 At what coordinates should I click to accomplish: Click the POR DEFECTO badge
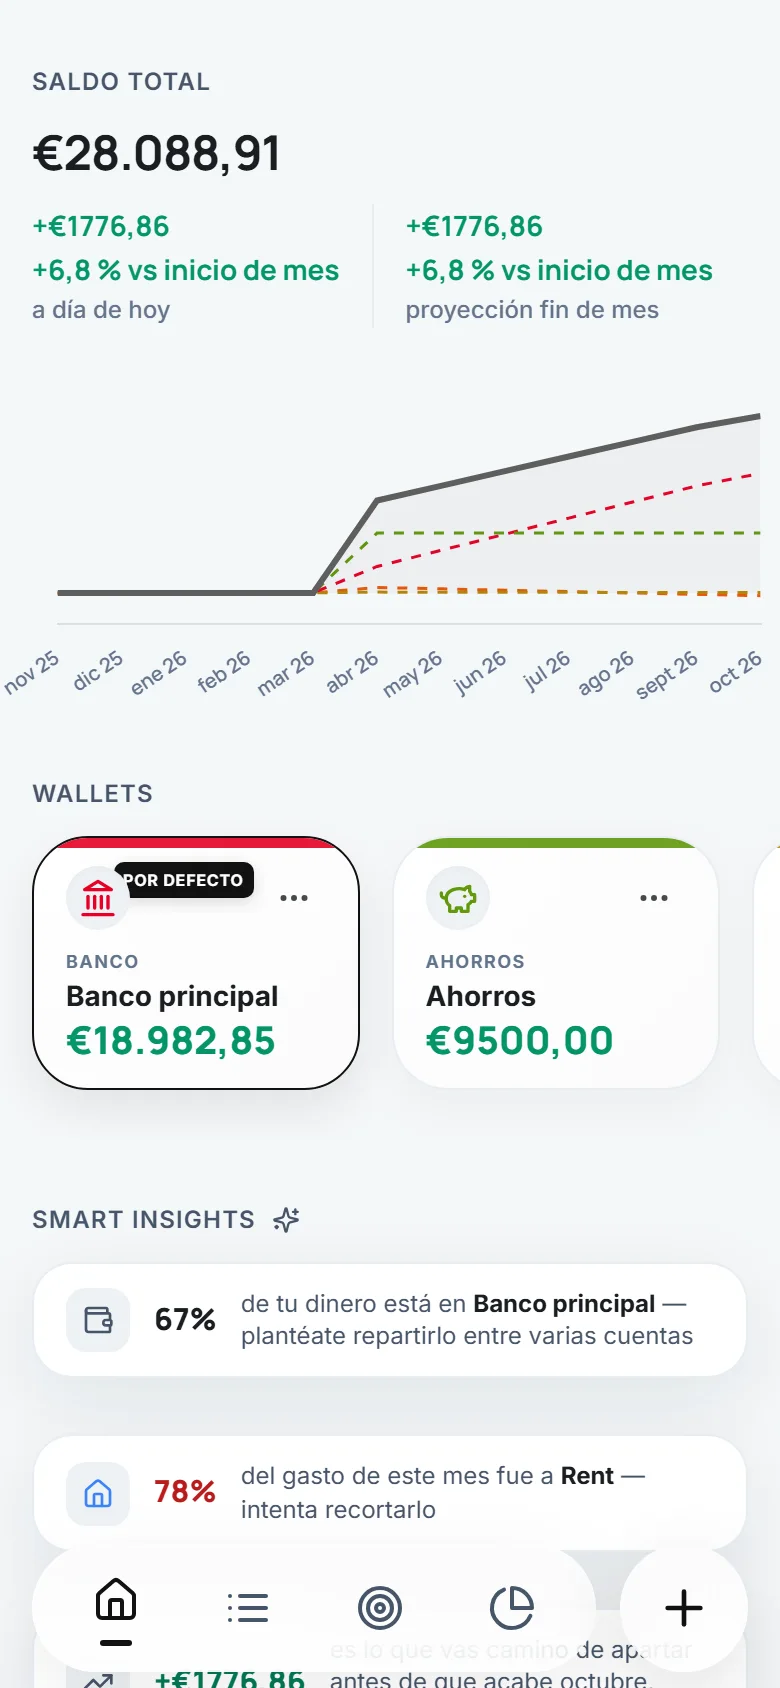(x=183, y=880)
